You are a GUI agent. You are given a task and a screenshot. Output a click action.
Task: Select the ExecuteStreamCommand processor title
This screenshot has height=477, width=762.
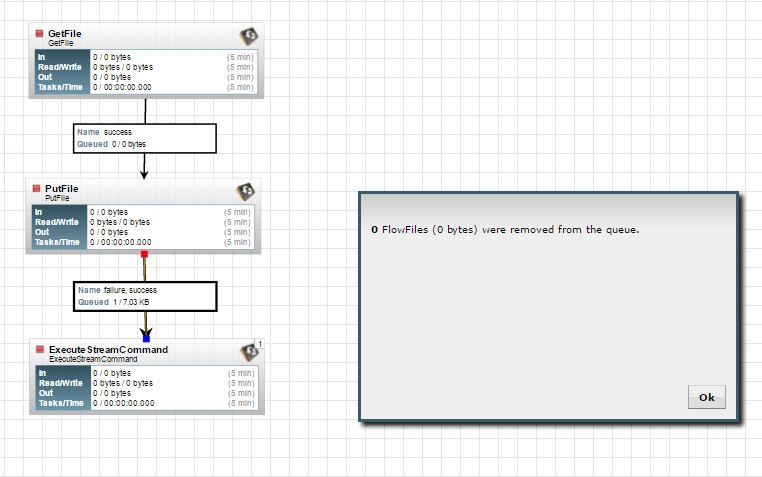pyautogui.click(x=108, y=350)
